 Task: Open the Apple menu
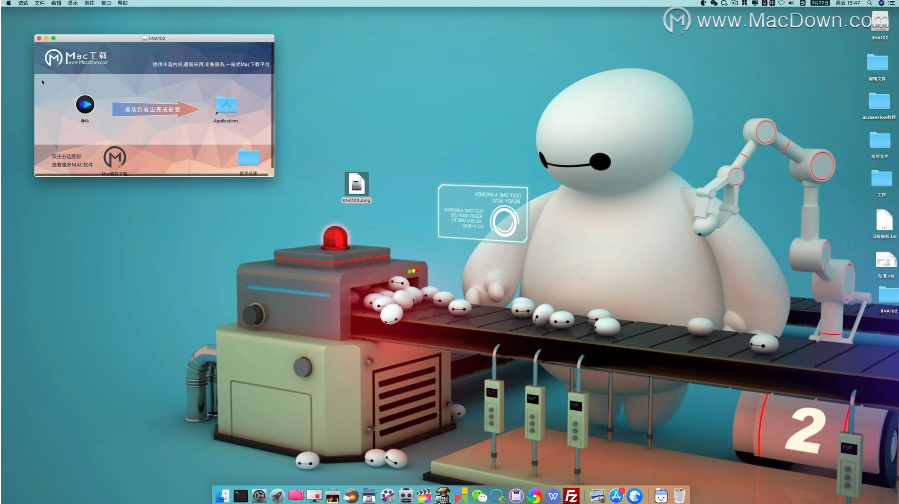coord(8,3)
